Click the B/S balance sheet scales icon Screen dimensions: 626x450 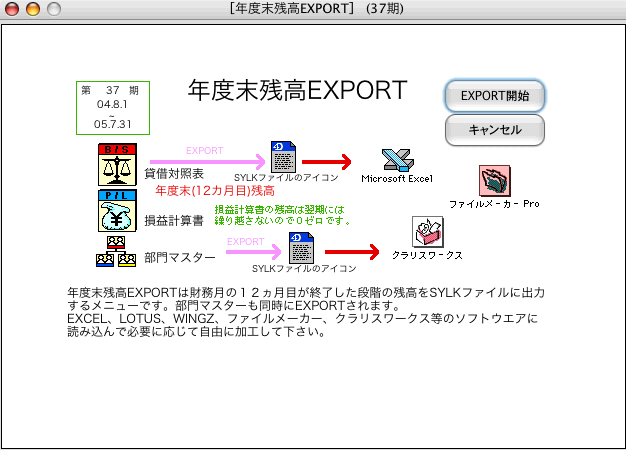click(x=116, y=164)
